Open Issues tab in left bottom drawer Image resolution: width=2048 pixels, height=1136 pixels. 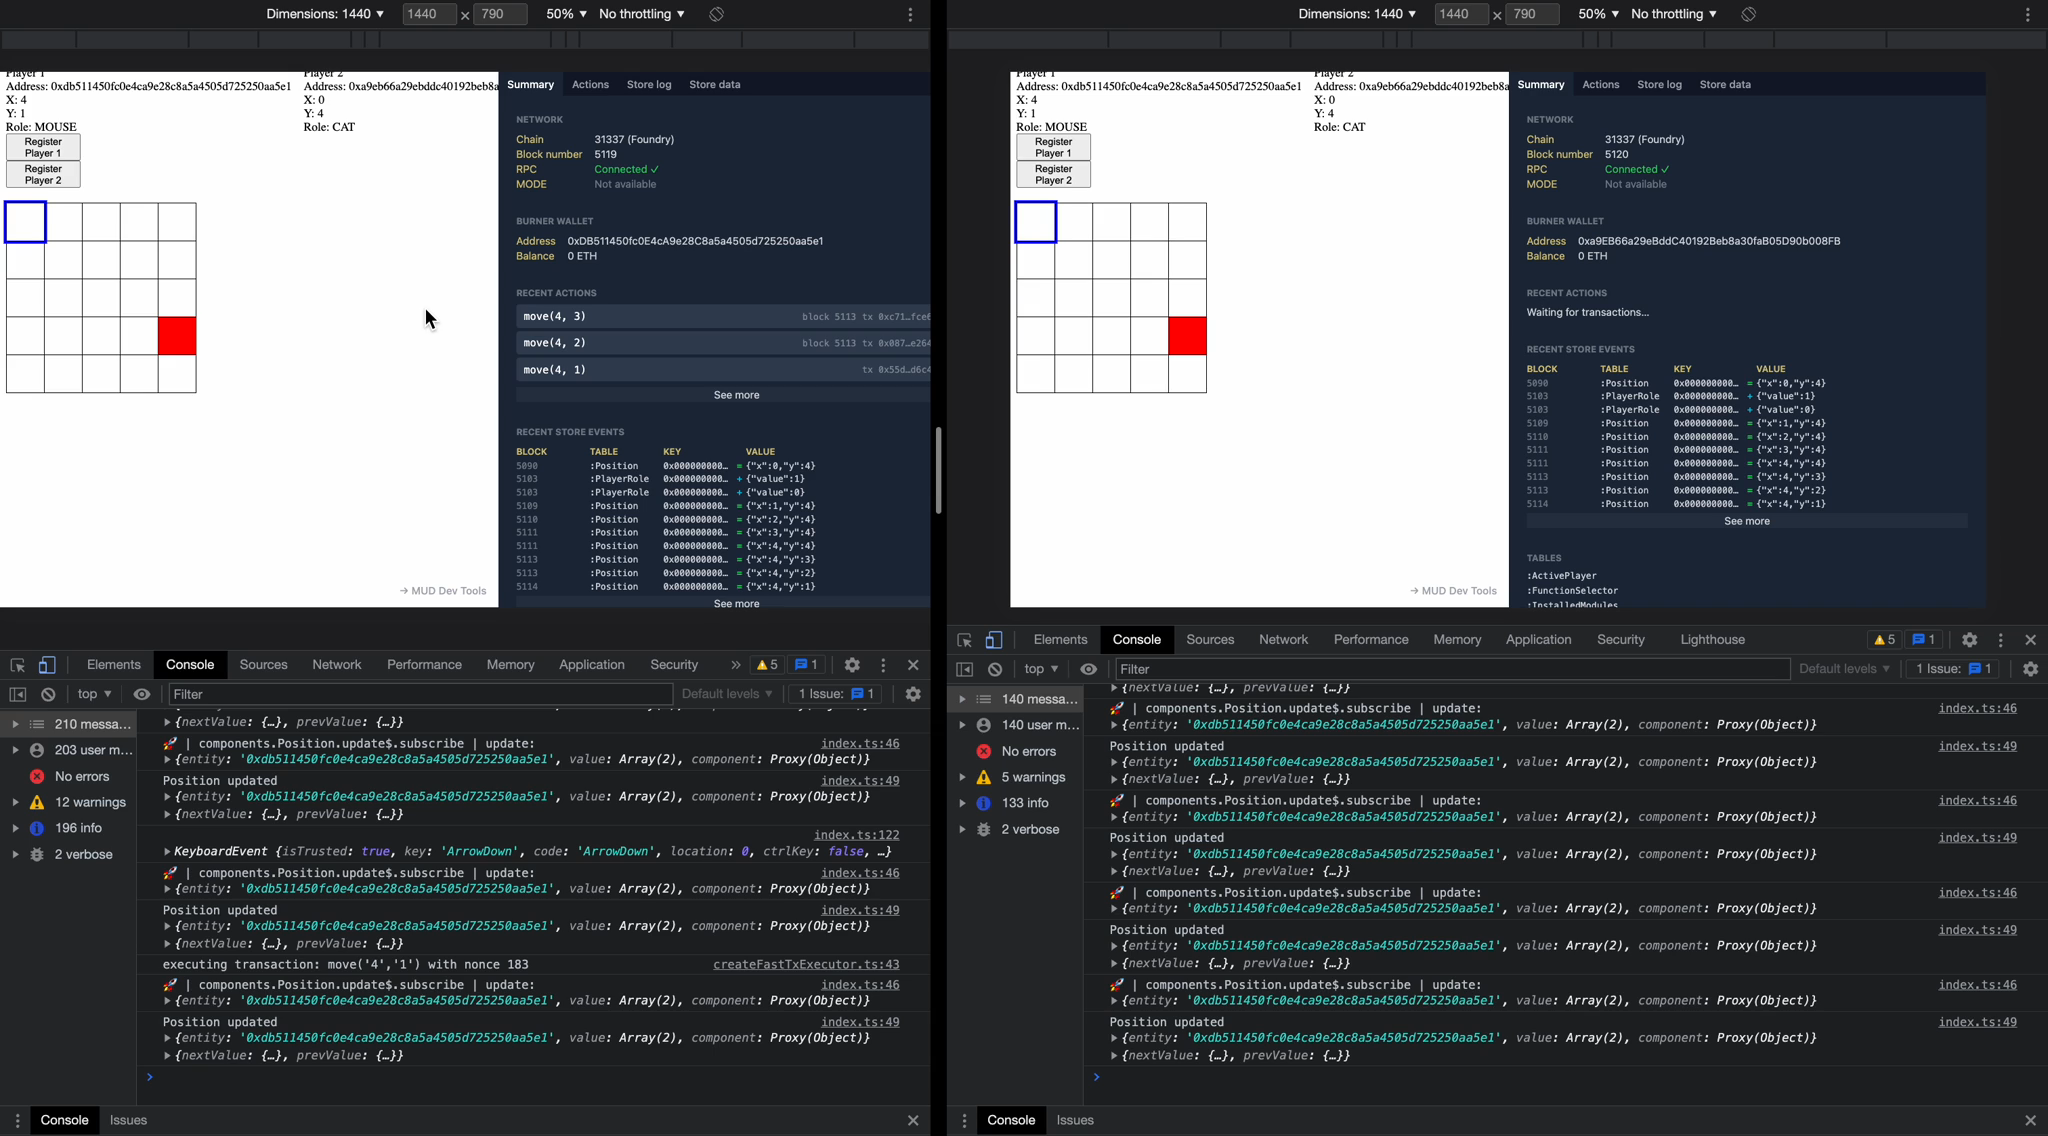(128, 1121)
